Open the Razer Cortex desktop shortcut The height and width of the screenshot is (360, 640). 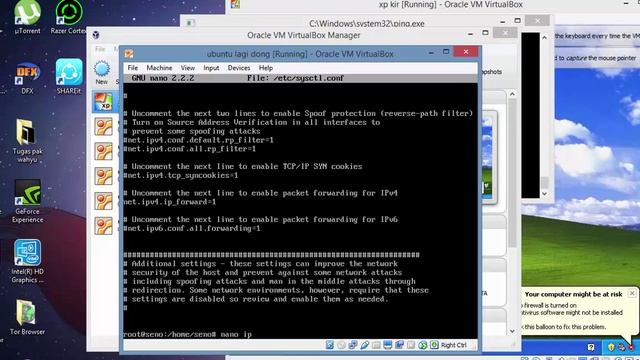click(x=69, y=17)
